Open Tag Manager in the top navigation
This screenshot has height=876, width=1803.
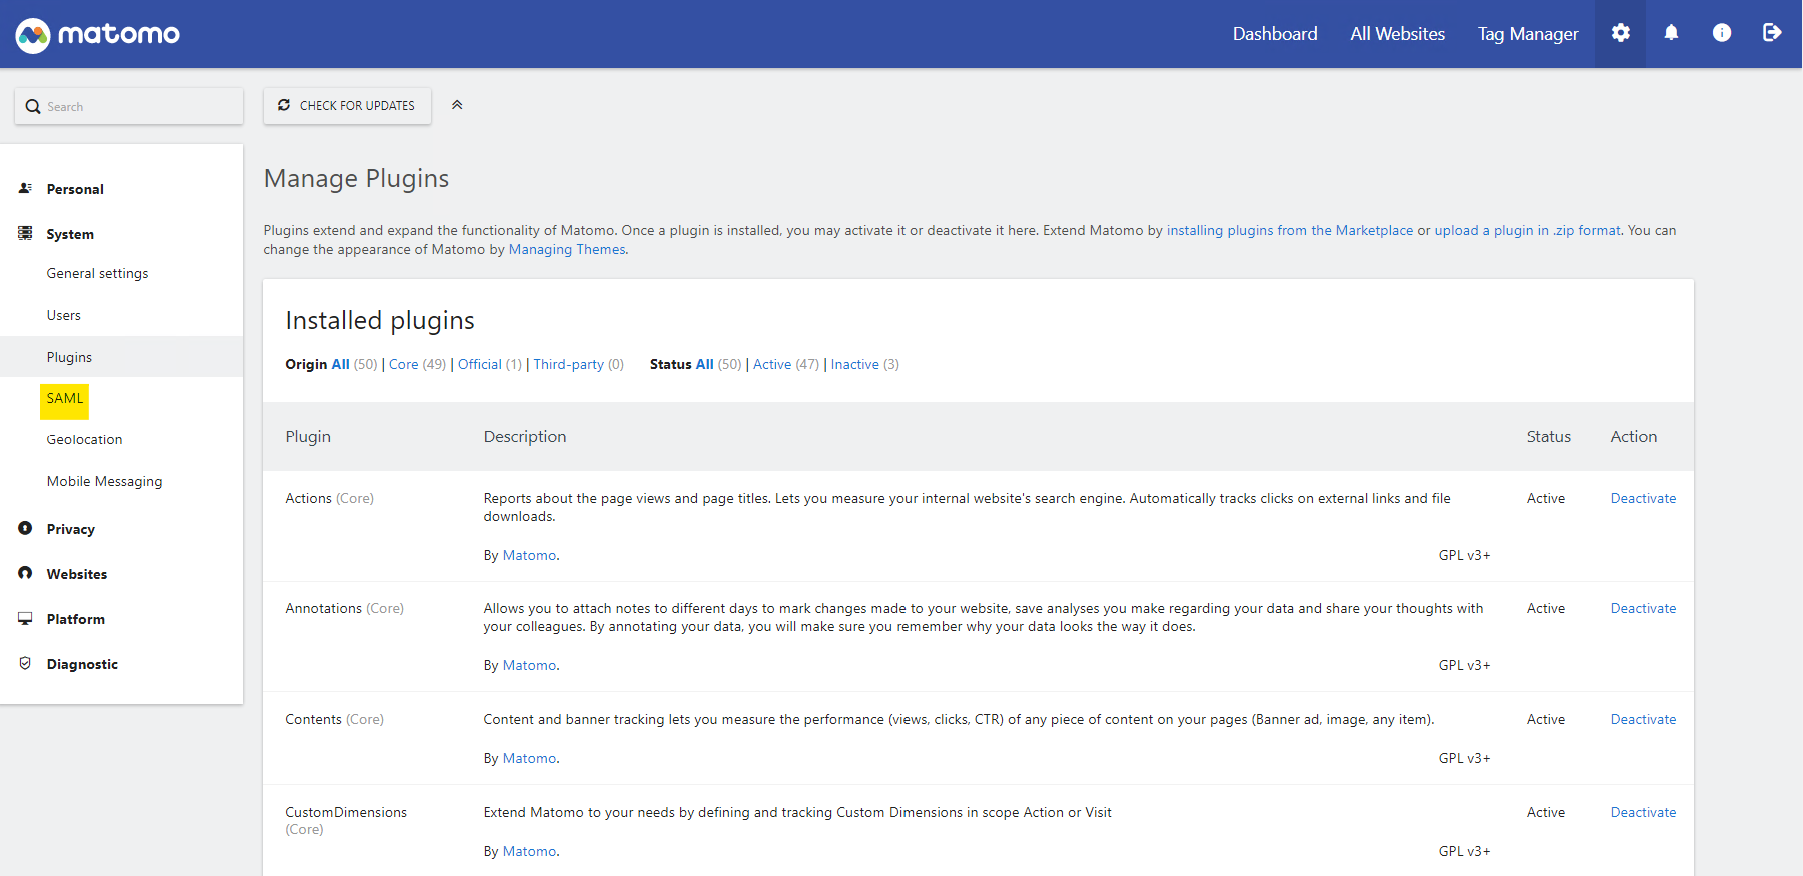[1528, 34]
